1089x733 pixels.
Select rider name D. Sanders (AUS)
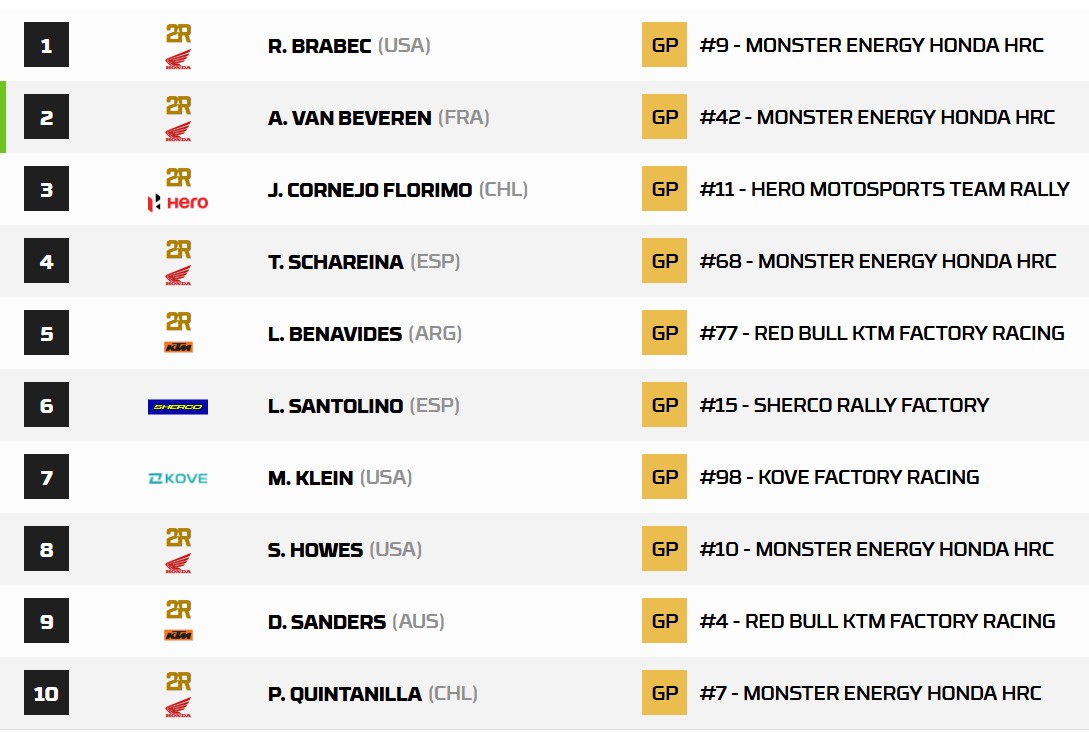click(x=356, y=622)
